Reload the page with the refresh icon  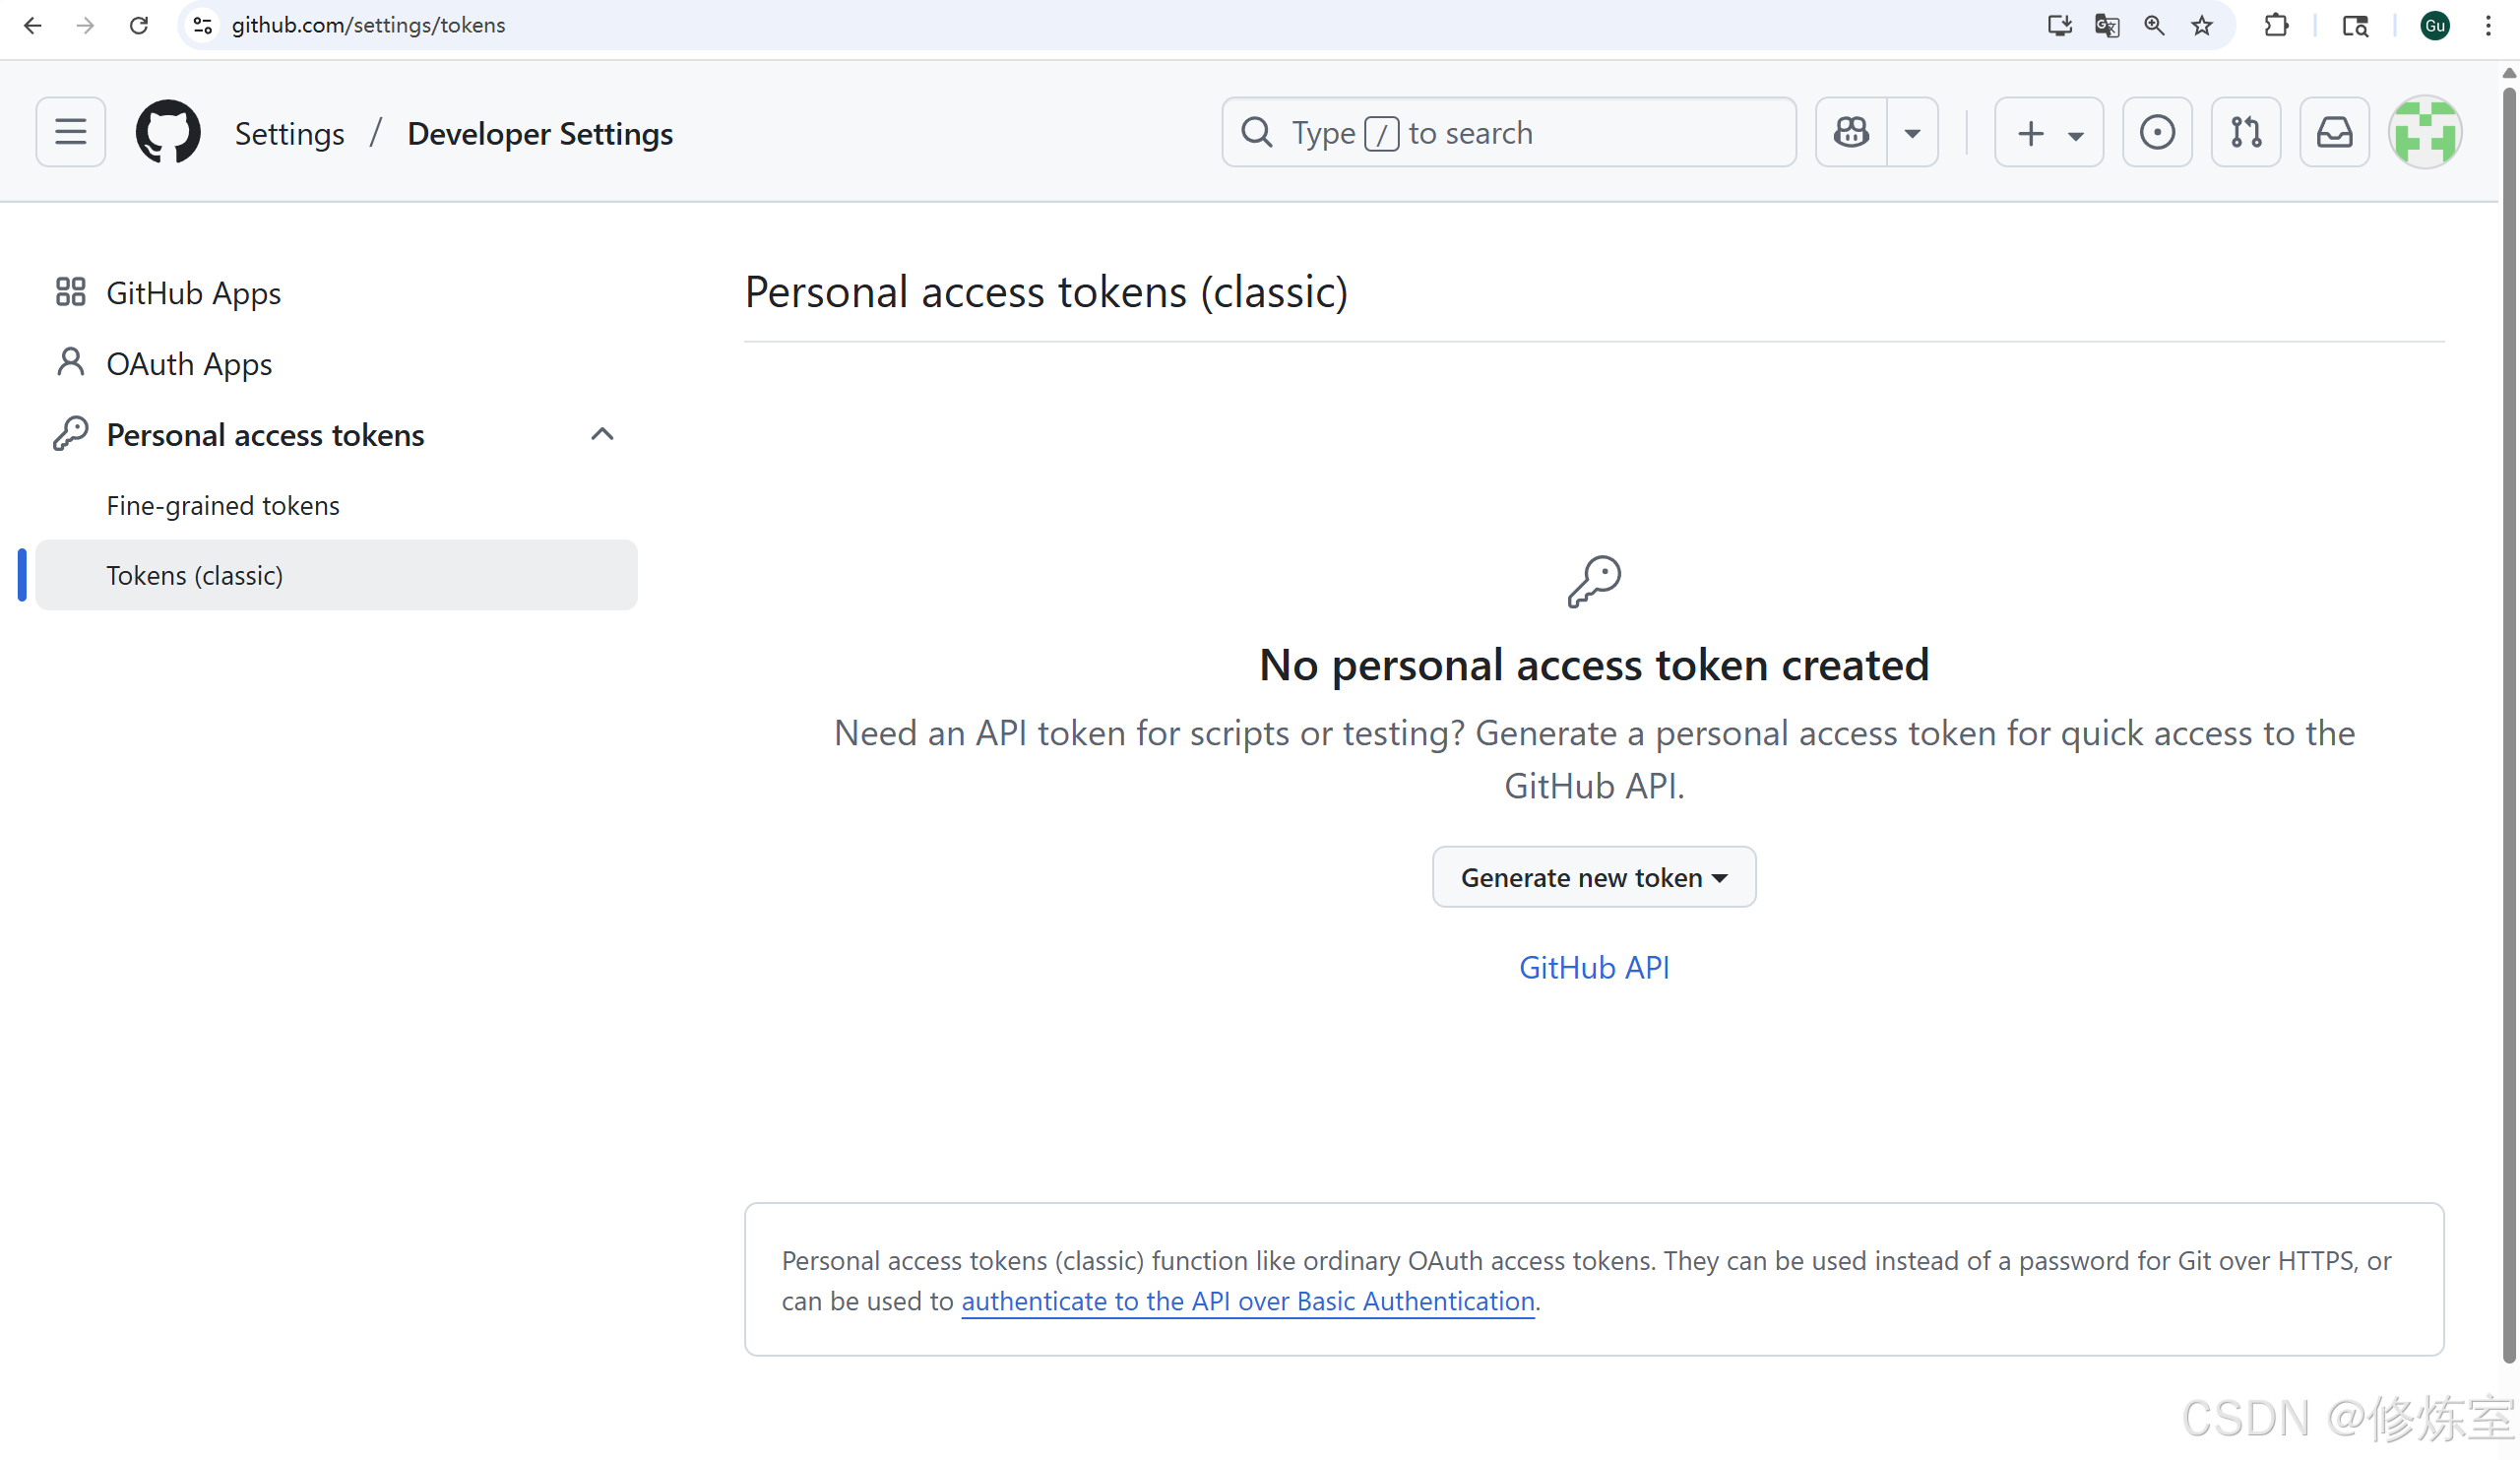139,25
